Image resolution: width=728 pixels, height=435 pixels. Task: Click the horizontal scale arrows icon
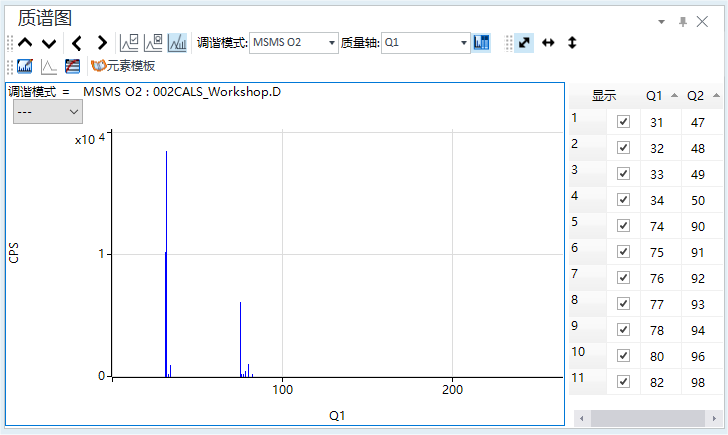click(x=548, y=43)
